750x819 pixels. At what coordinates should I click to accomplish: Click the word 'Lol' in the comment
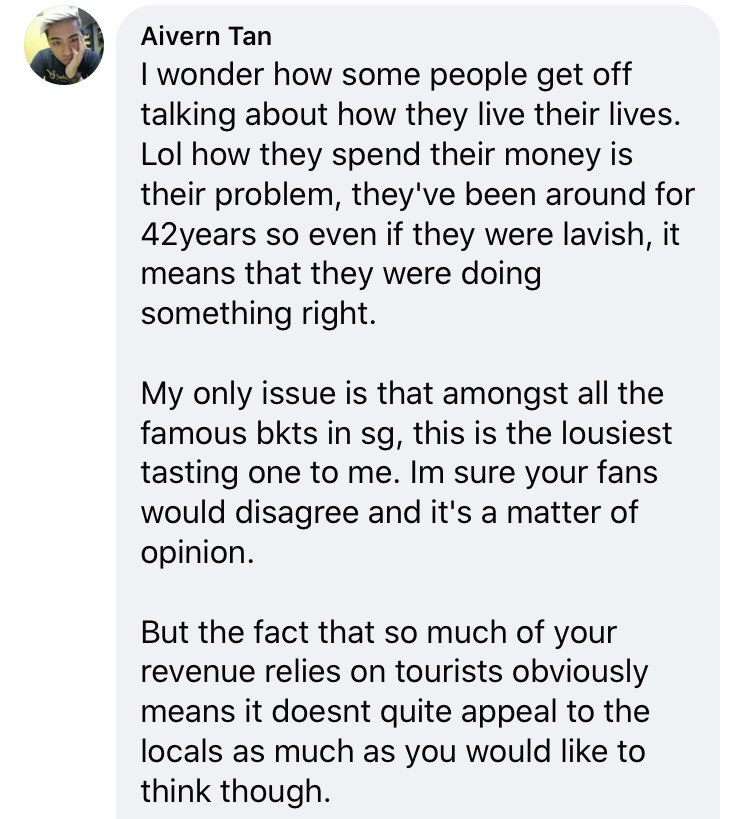[x=161, y=155]
